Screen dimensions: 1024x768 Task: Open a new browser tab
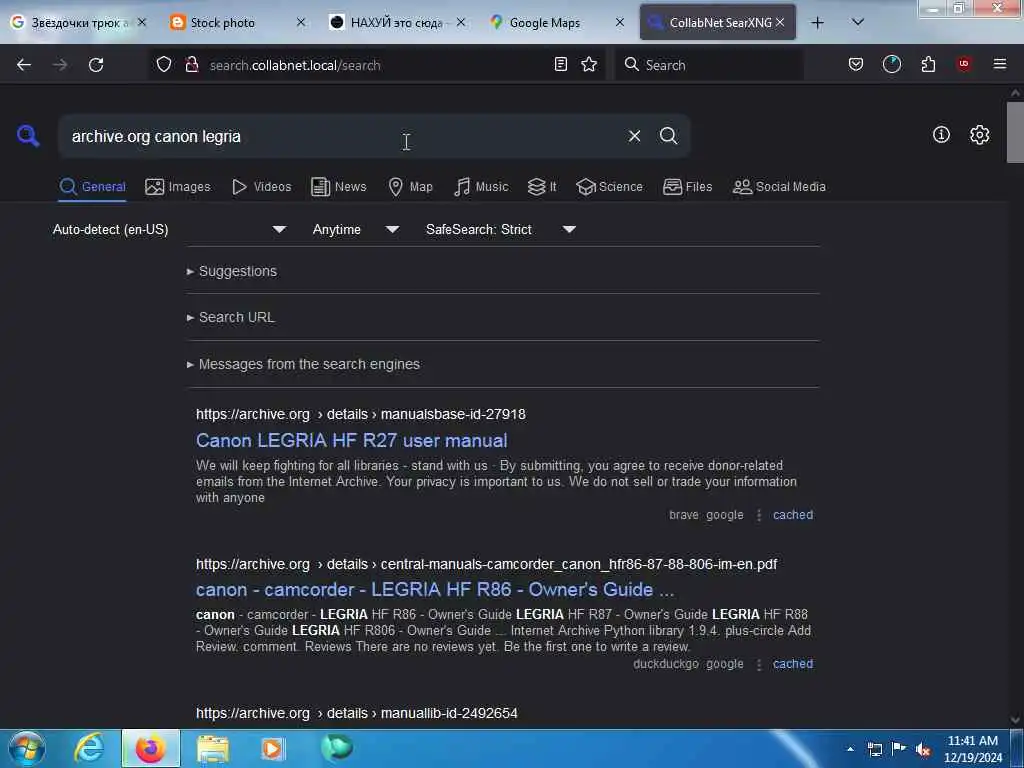tap(817, 23)
